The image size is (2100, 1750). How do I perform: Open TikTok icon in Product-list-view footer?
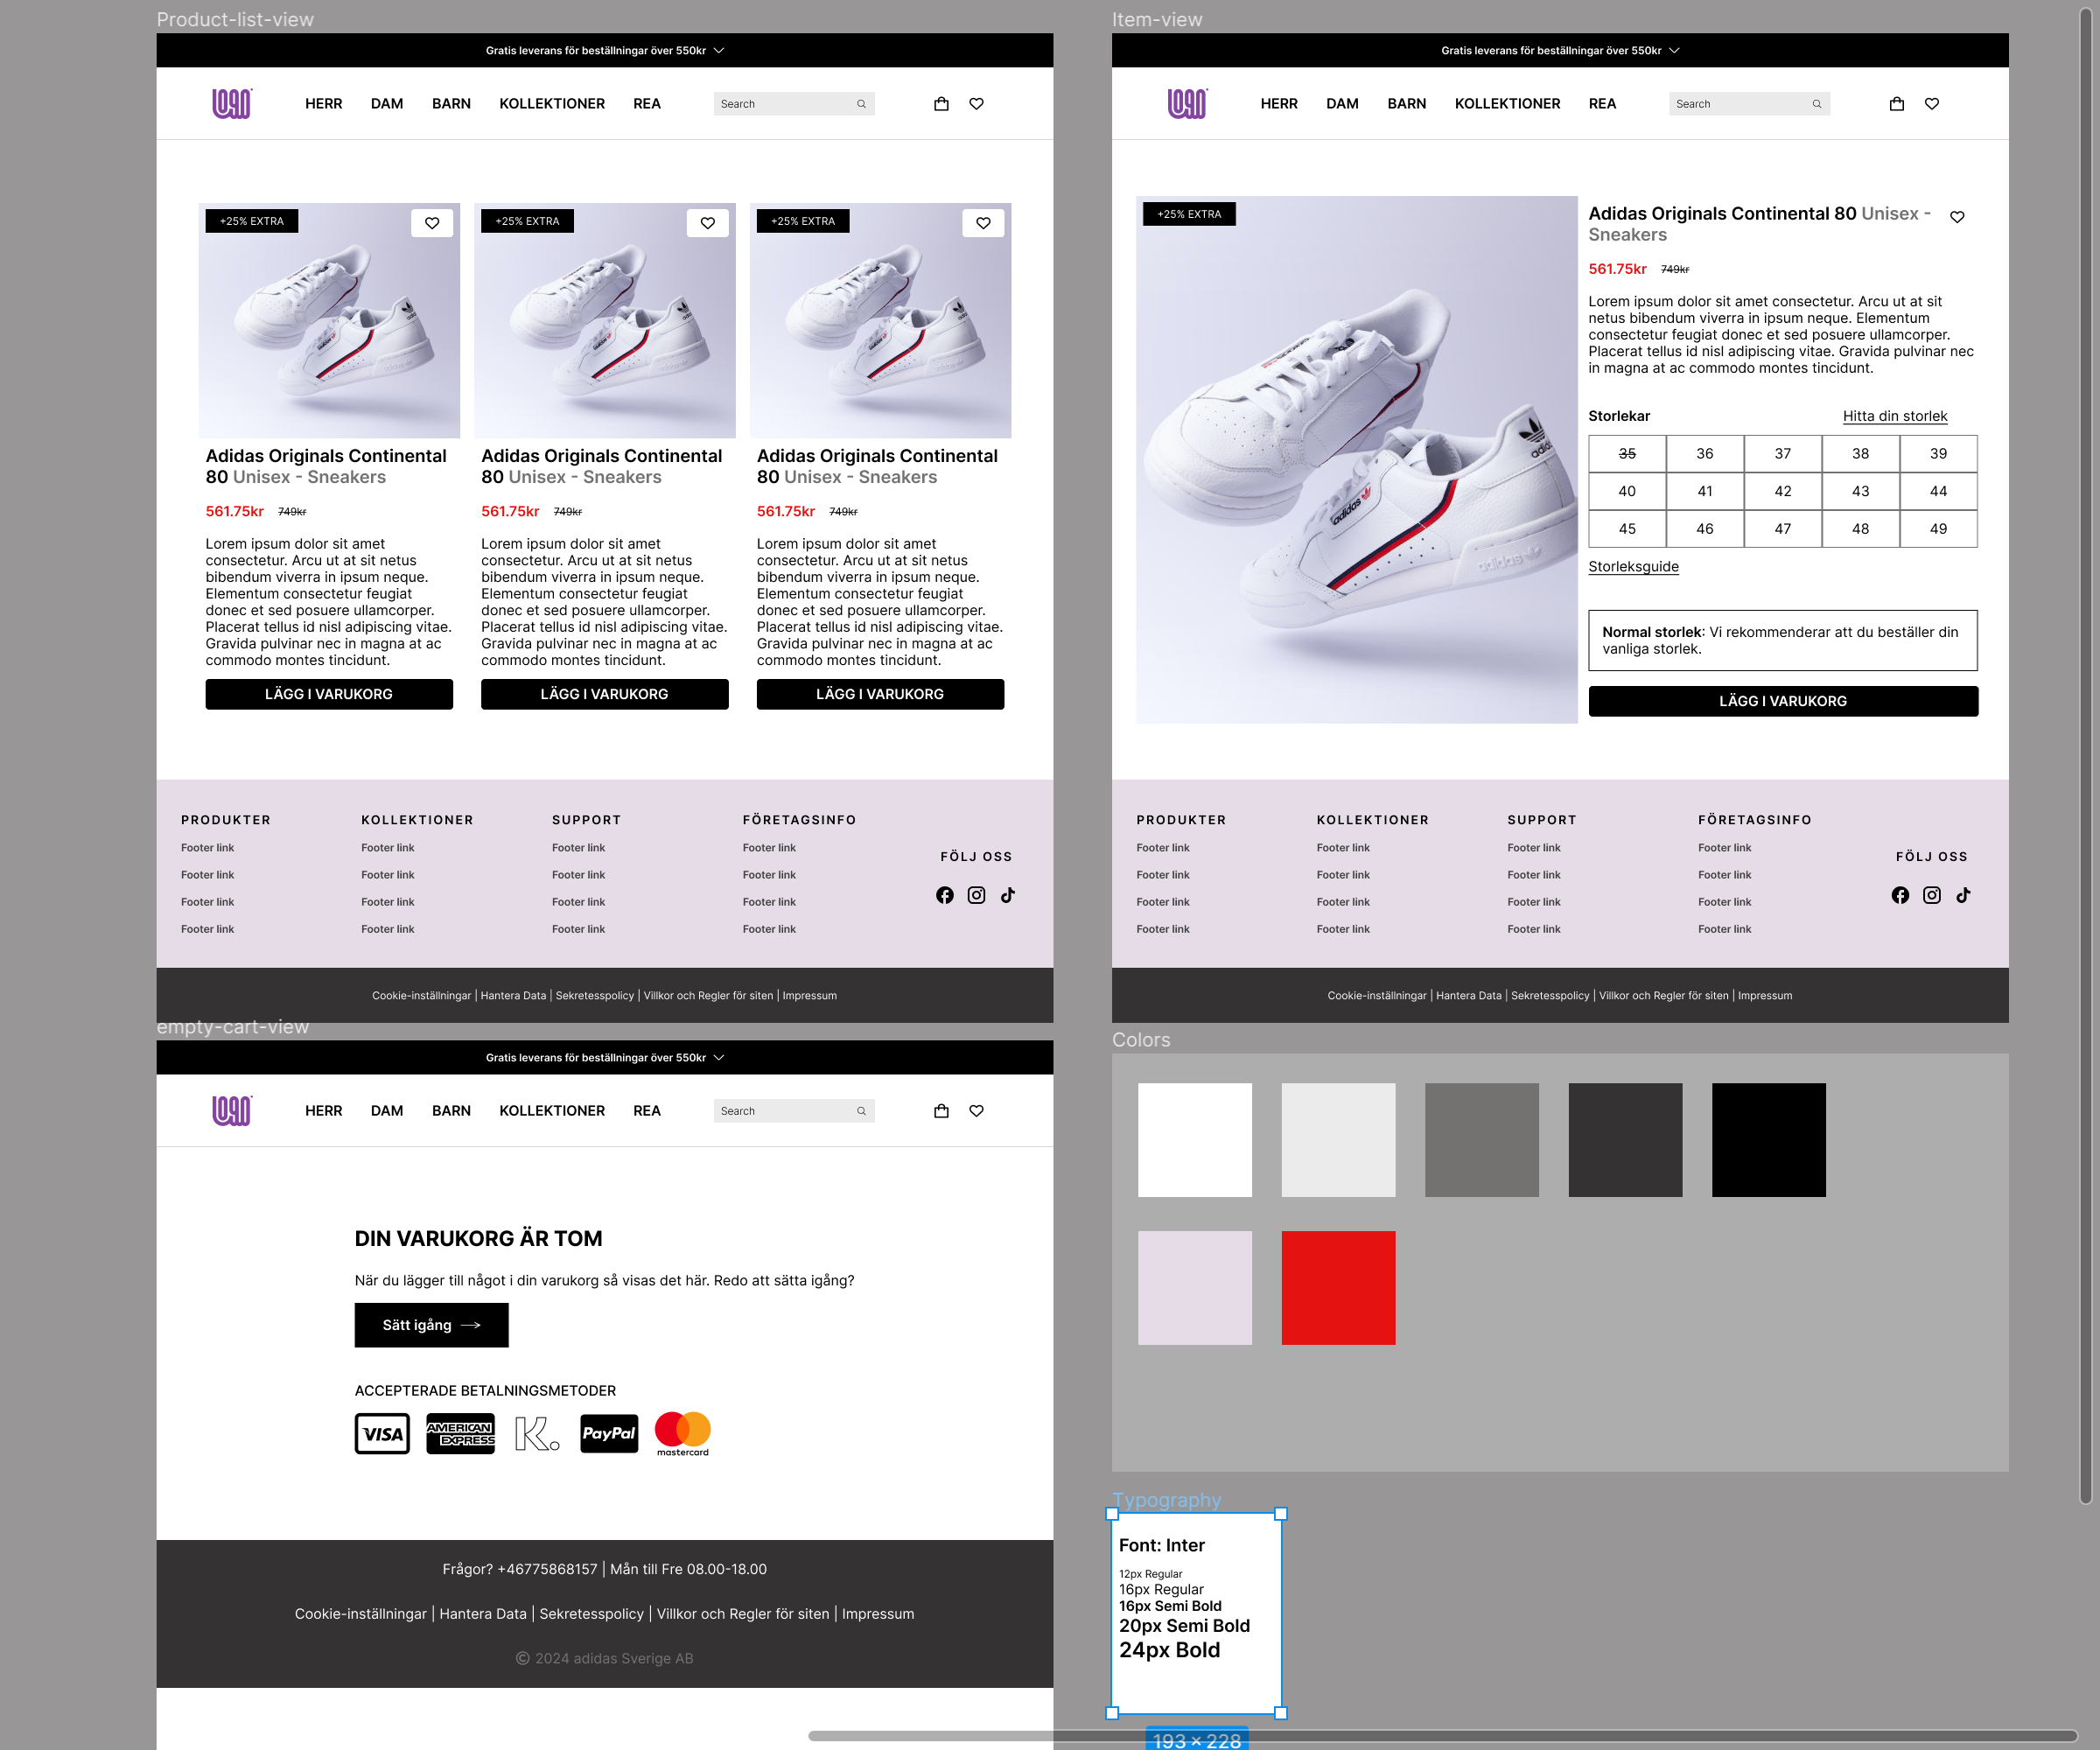click(1008, 895)
